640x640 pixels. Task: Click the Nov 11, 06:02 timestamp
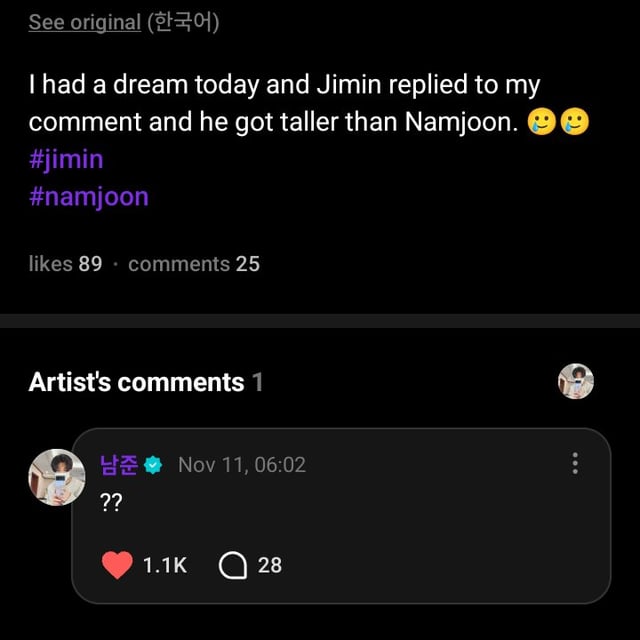[242, 465]
